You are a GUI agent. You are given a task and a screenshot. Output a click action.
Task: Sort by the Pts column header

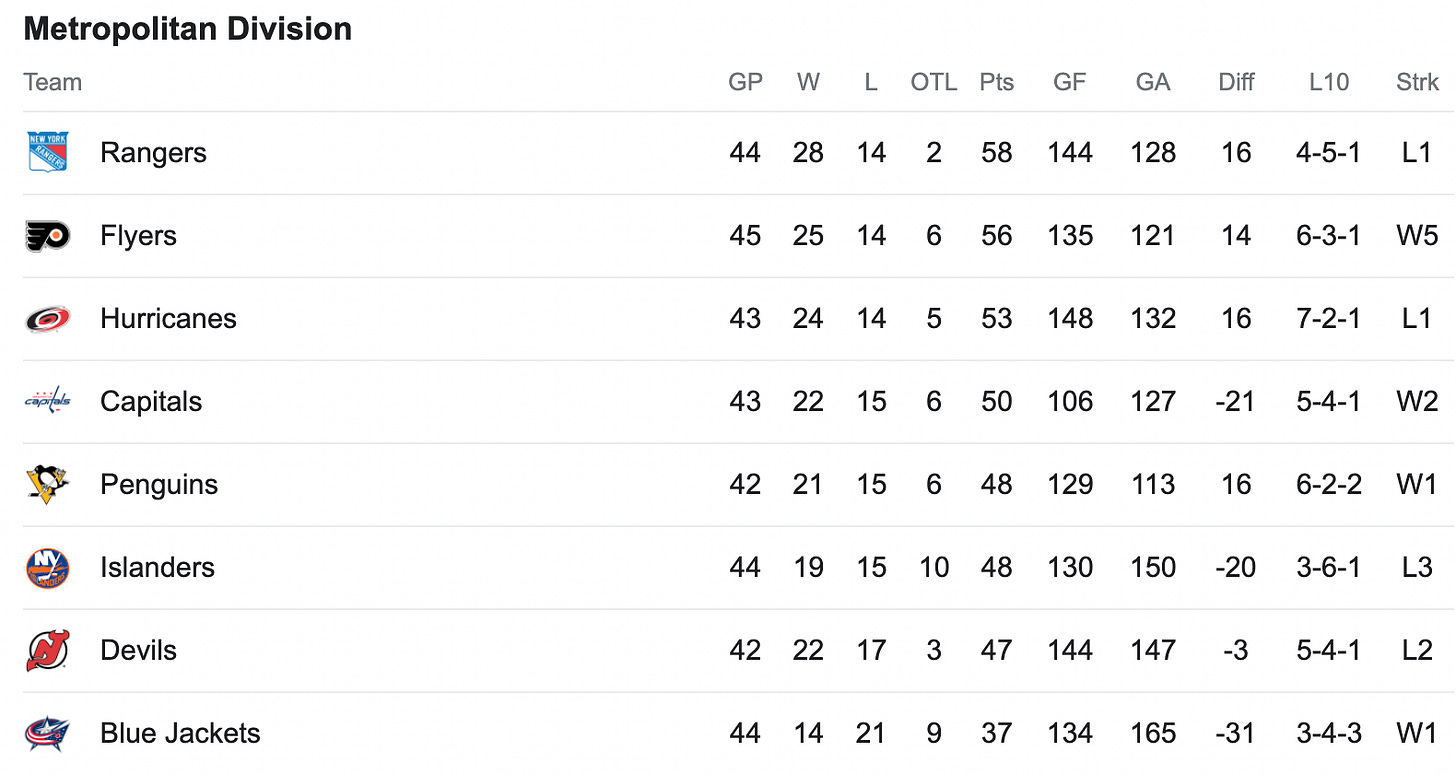tap(996, 82)
